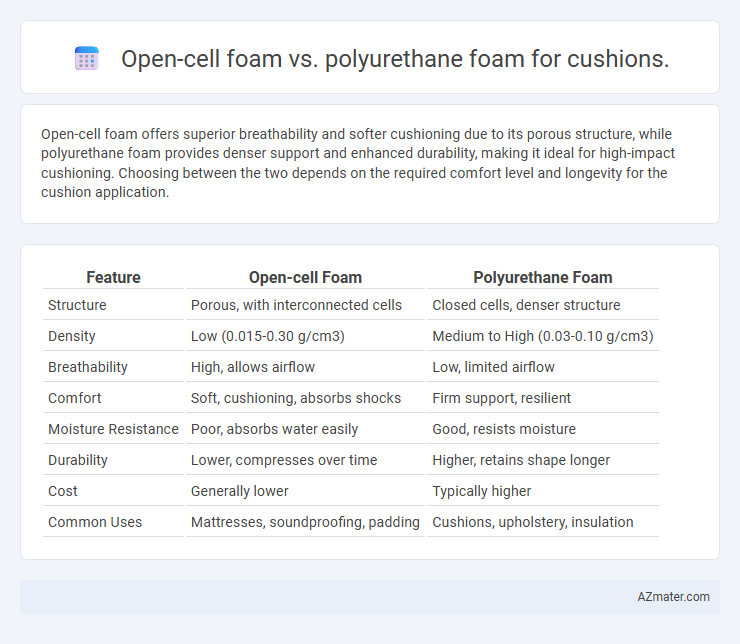Click 'Low, limited airflow' cell
Screen dimensions: 740x644
pyautogui.click(x=543, y=367)
